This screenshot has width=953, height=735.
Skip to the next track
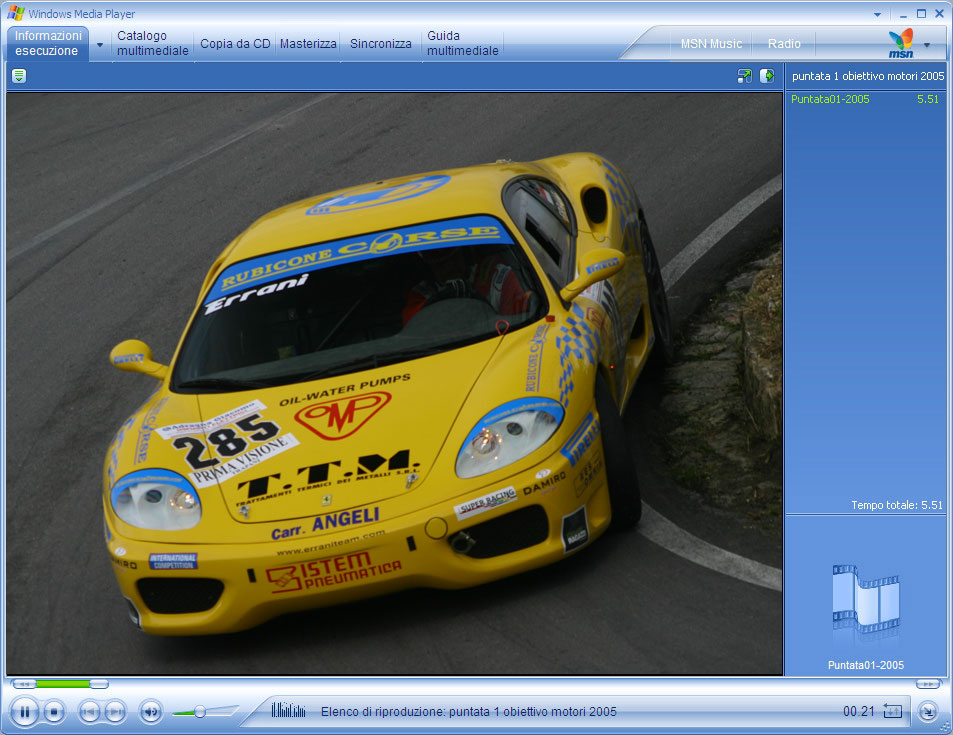115,711
